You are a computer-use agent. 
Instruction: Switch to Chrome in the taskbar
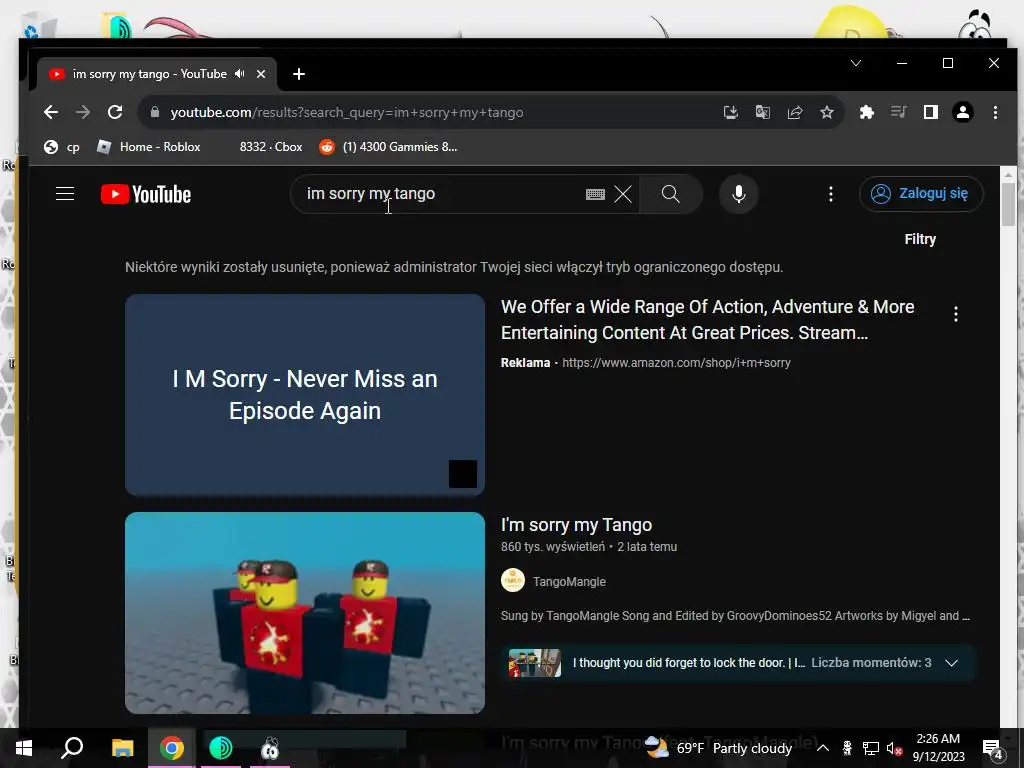(x=172, y=748)
